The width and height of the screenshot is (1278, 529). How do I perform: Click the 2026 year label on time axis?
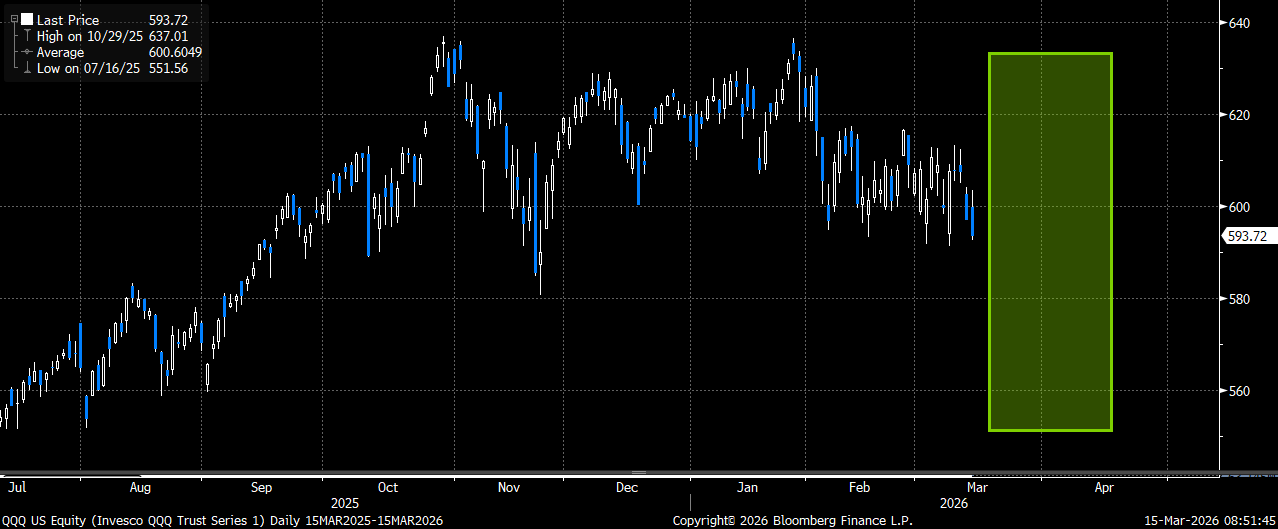(955, 504)
